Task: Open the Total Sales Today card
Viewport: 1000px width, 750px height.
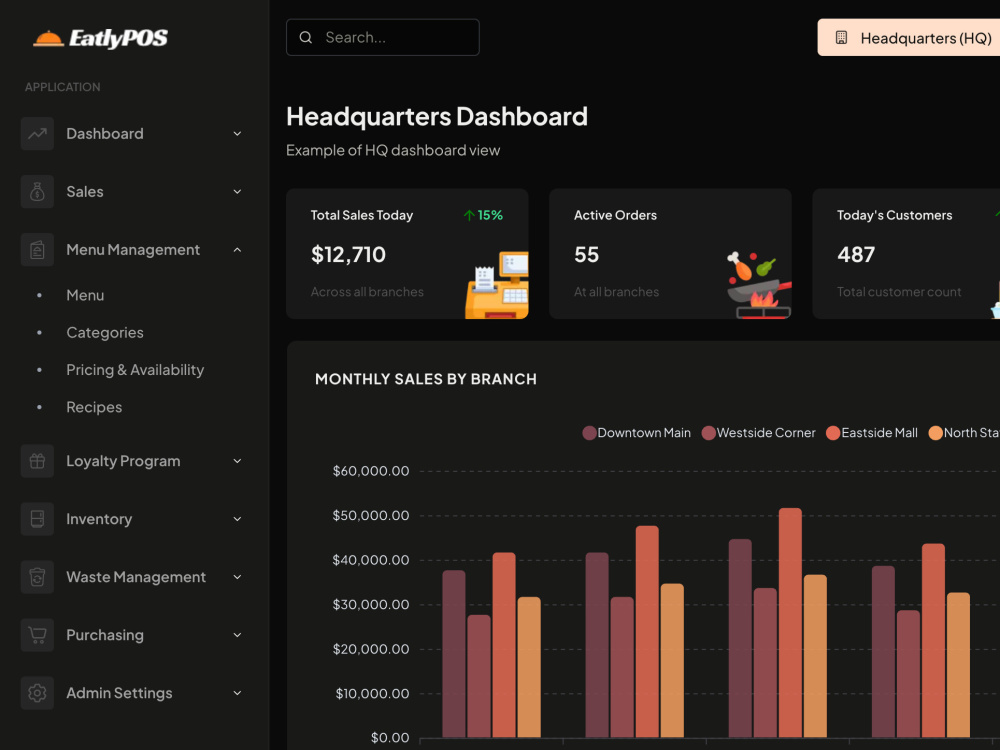Action: coord(407,254)
